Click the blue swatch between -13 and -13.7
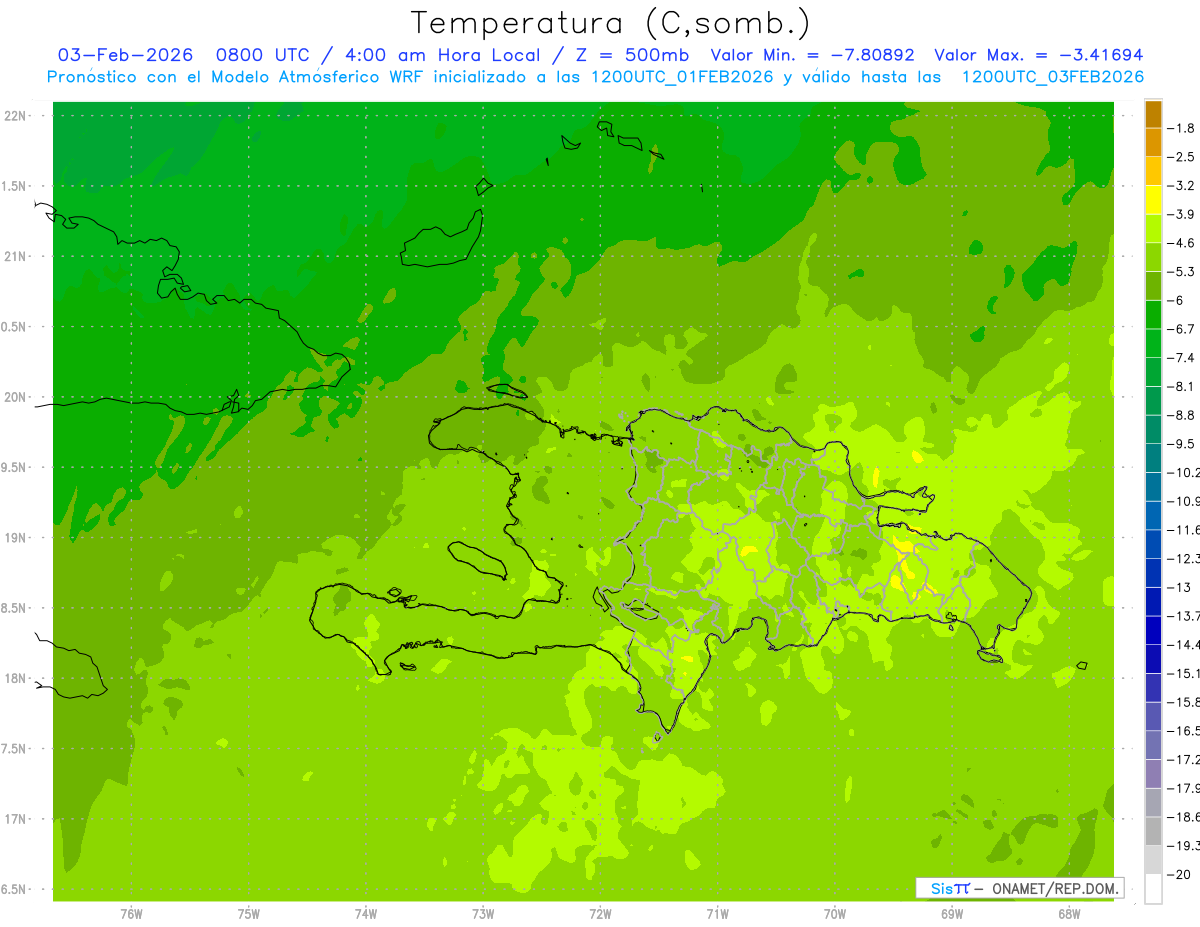The height and width of the screenshot is (927, 1200). pyautogui.click(x=1153, y=601)
